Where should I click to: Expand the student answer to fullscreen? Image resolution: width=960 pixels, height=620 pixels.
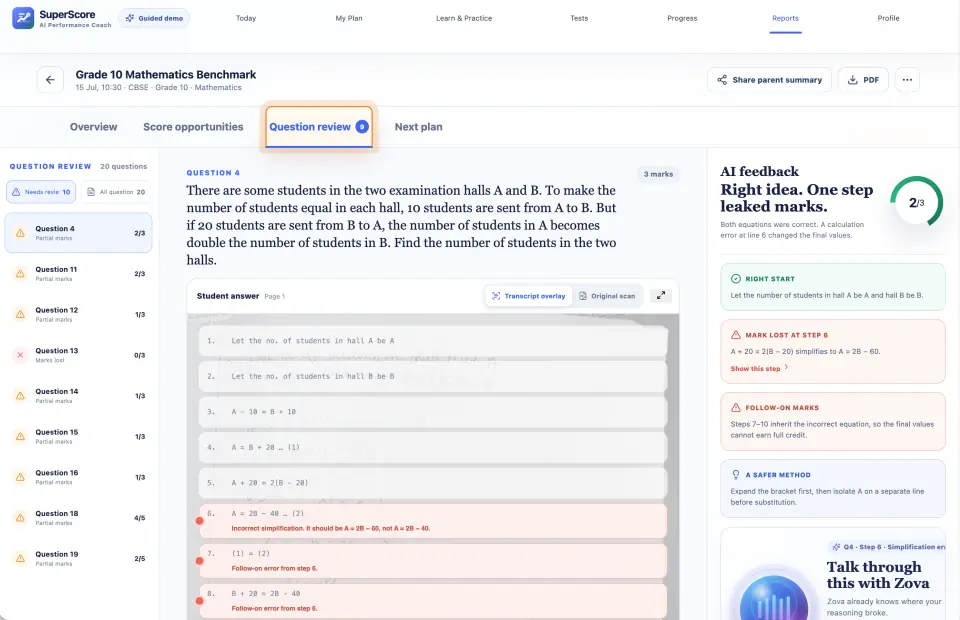click(x=661, y=296)
